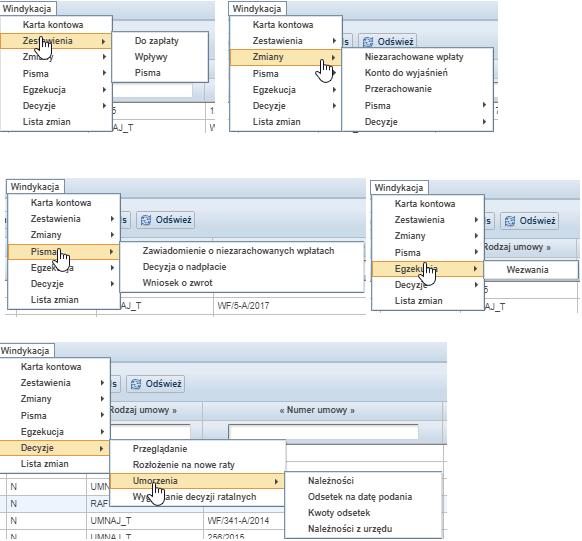Expand arrow of Decyzje below Przerachowanie's Pisma
The height and width of the screenshot is (541, 582).
484,121
